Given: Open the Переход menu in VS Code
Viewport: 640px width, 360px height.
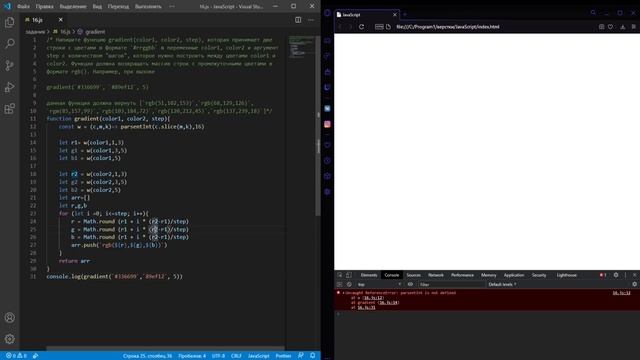Looking at the screenshot, I should click(x=118, y=7).
